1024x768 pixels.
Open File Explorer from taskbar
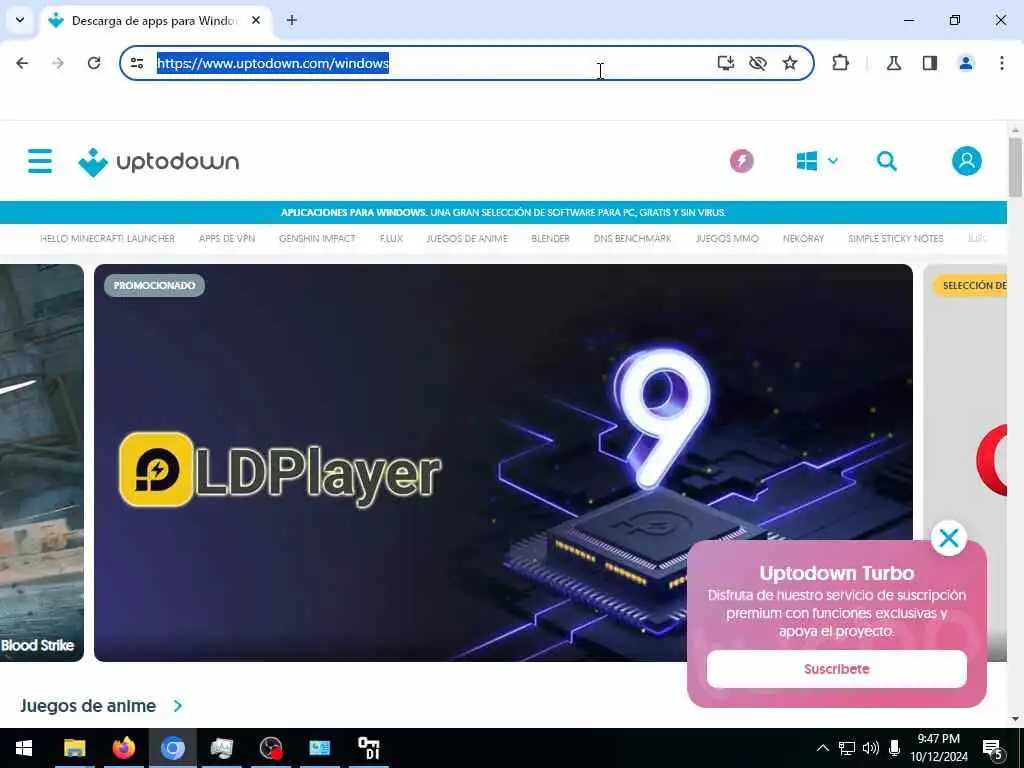[x=74, y=748]
